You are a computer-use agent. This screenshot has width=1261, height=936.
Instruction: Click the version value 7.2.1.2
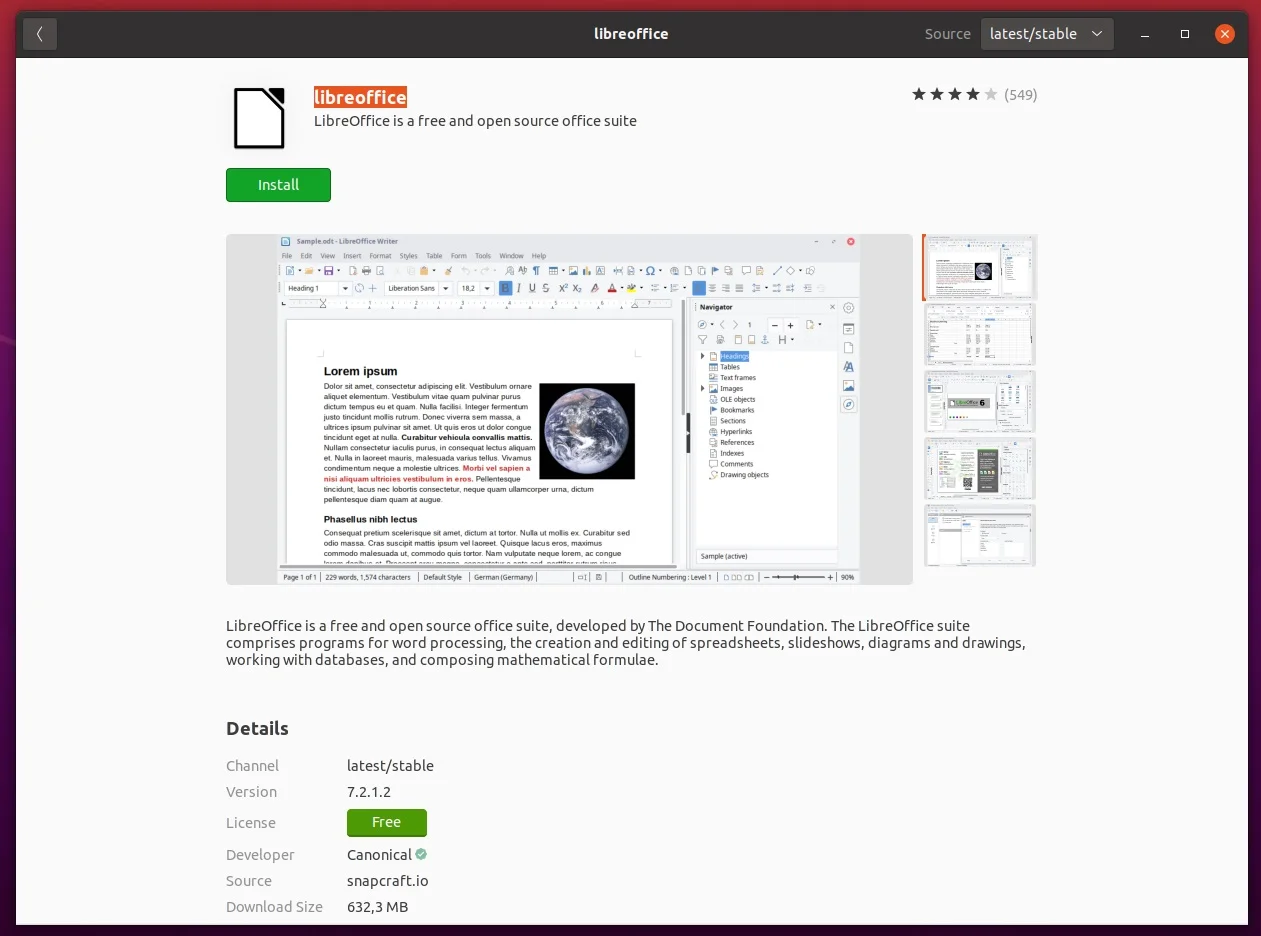click(369, 792)
